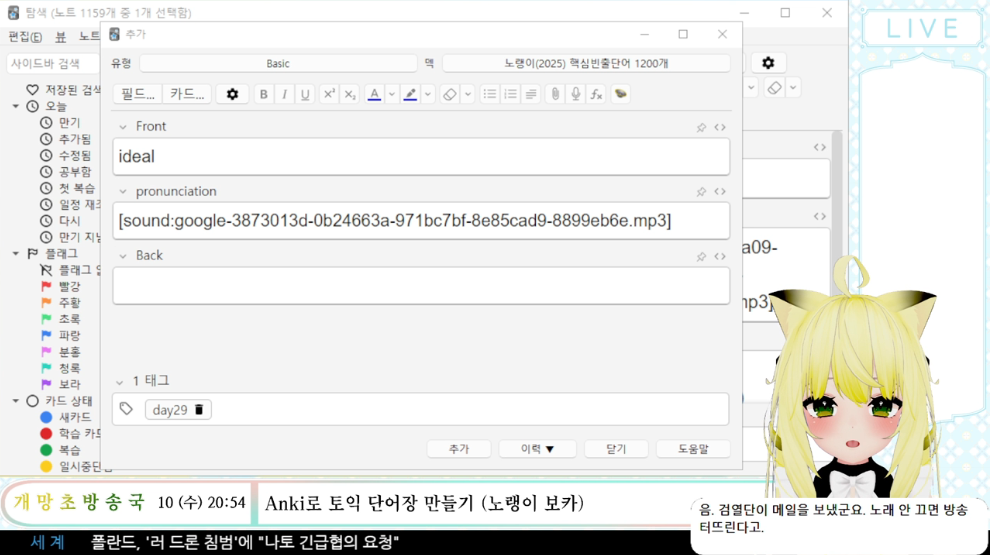Open the 이력 history dropdown button
The width and height of the screenshot is (990, 555).
537,449
